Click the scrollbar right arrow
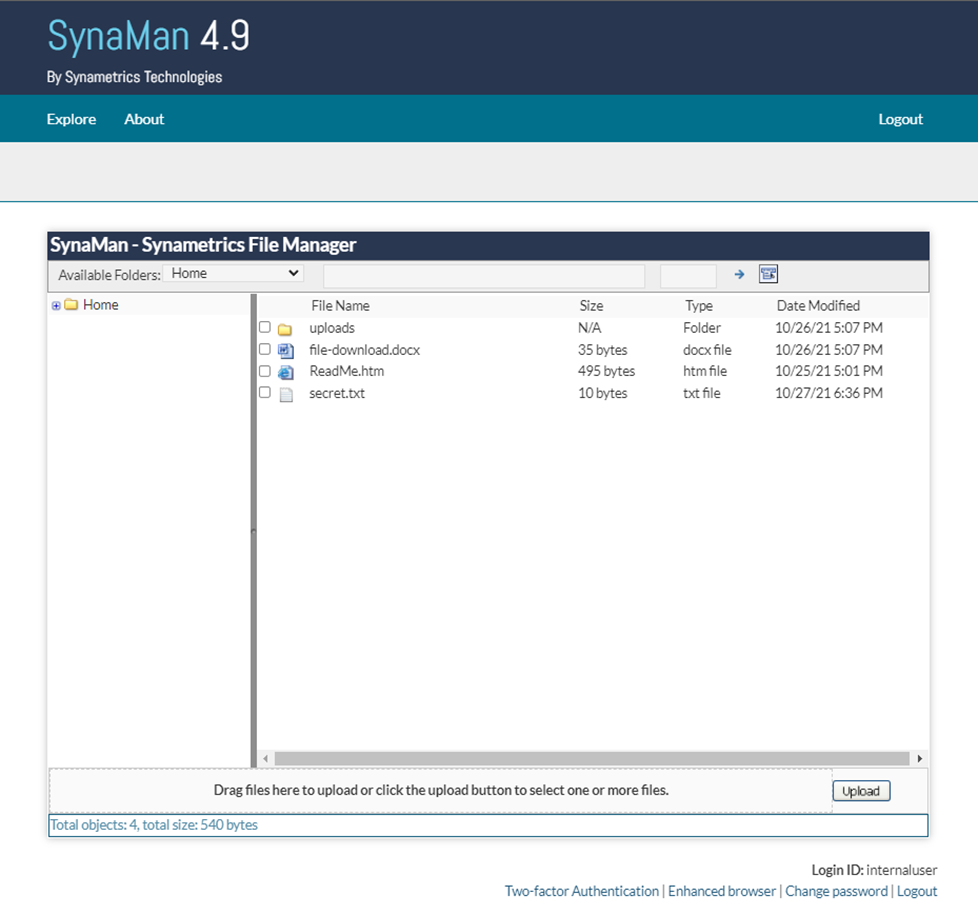 tap(919, 758)
